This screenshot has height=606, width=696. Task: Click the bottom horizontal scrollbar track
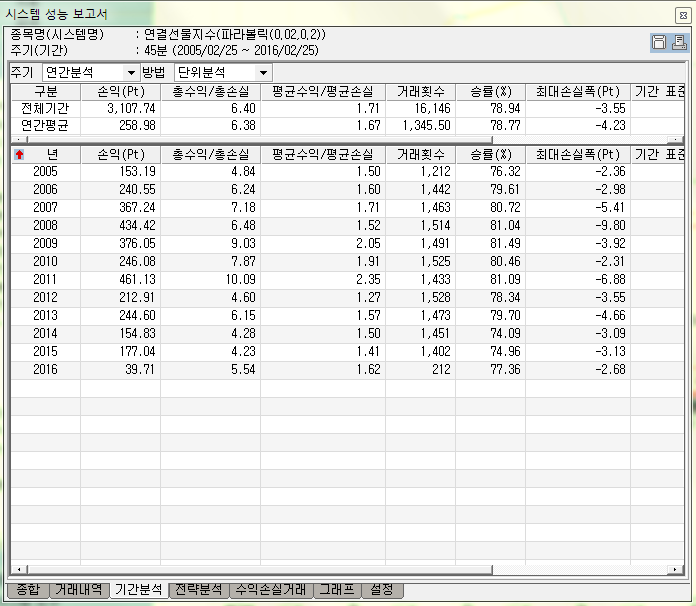click(x=580, y=570)
